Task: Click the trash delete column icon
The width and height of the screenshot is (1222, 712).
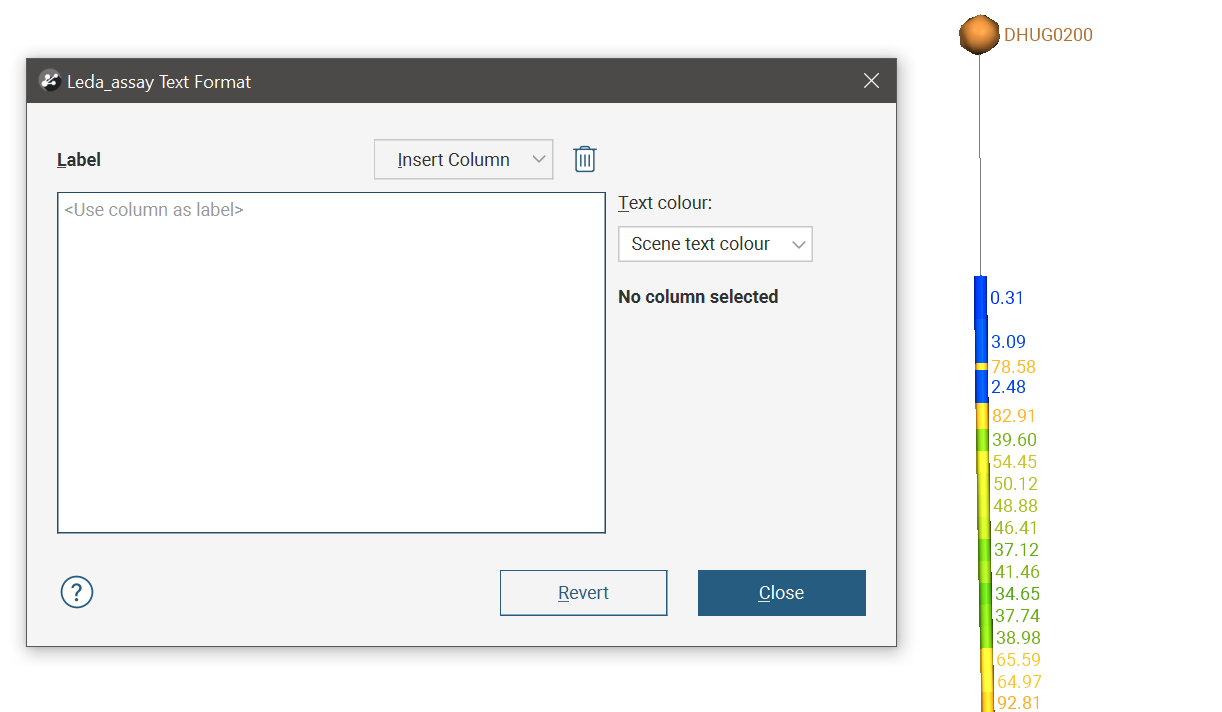Action: 585,159
